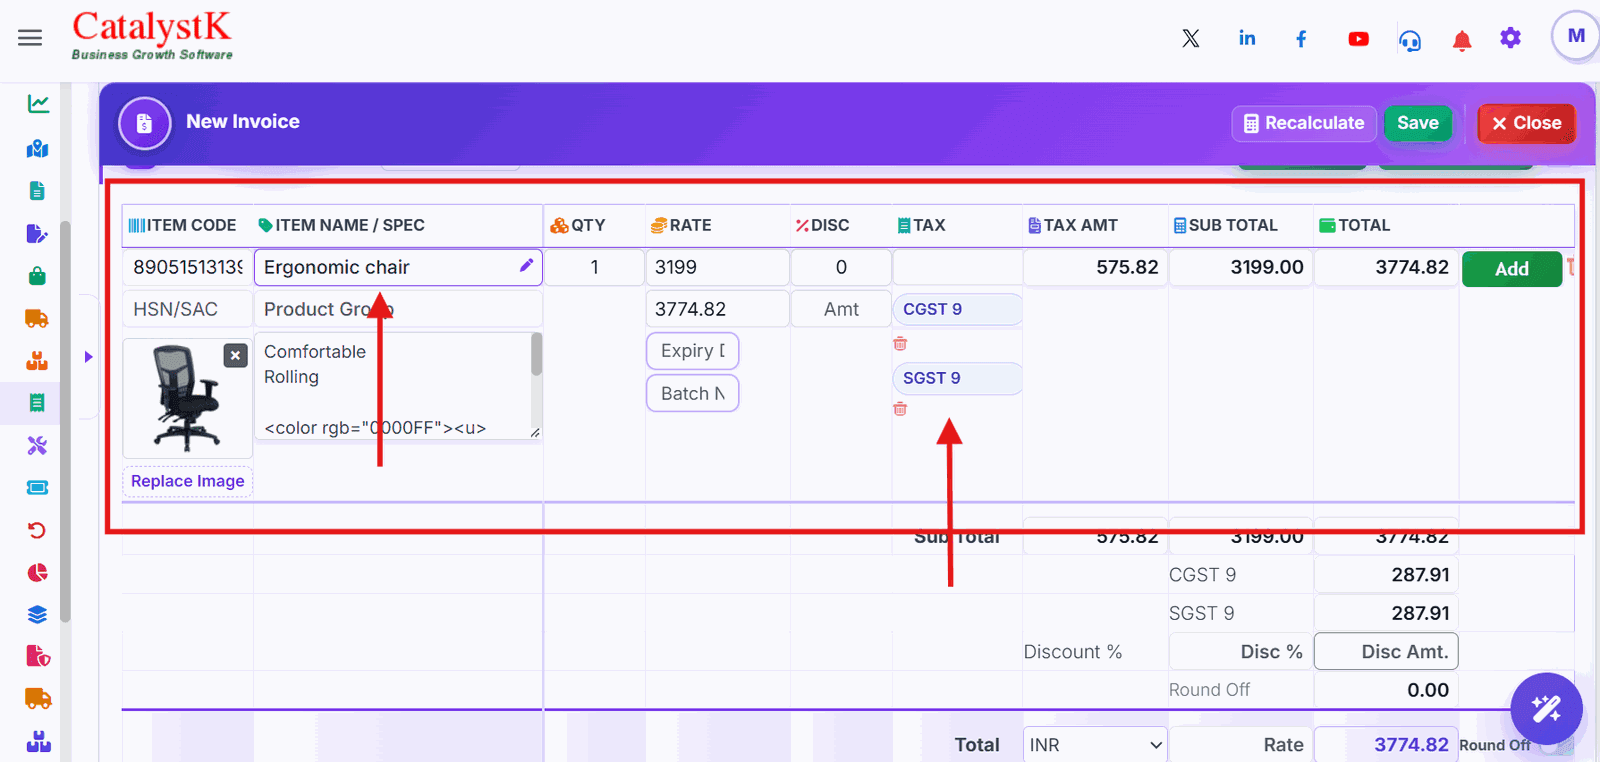Click the QTY input field
The image size is (1600, 762).
tap(595, 267)
